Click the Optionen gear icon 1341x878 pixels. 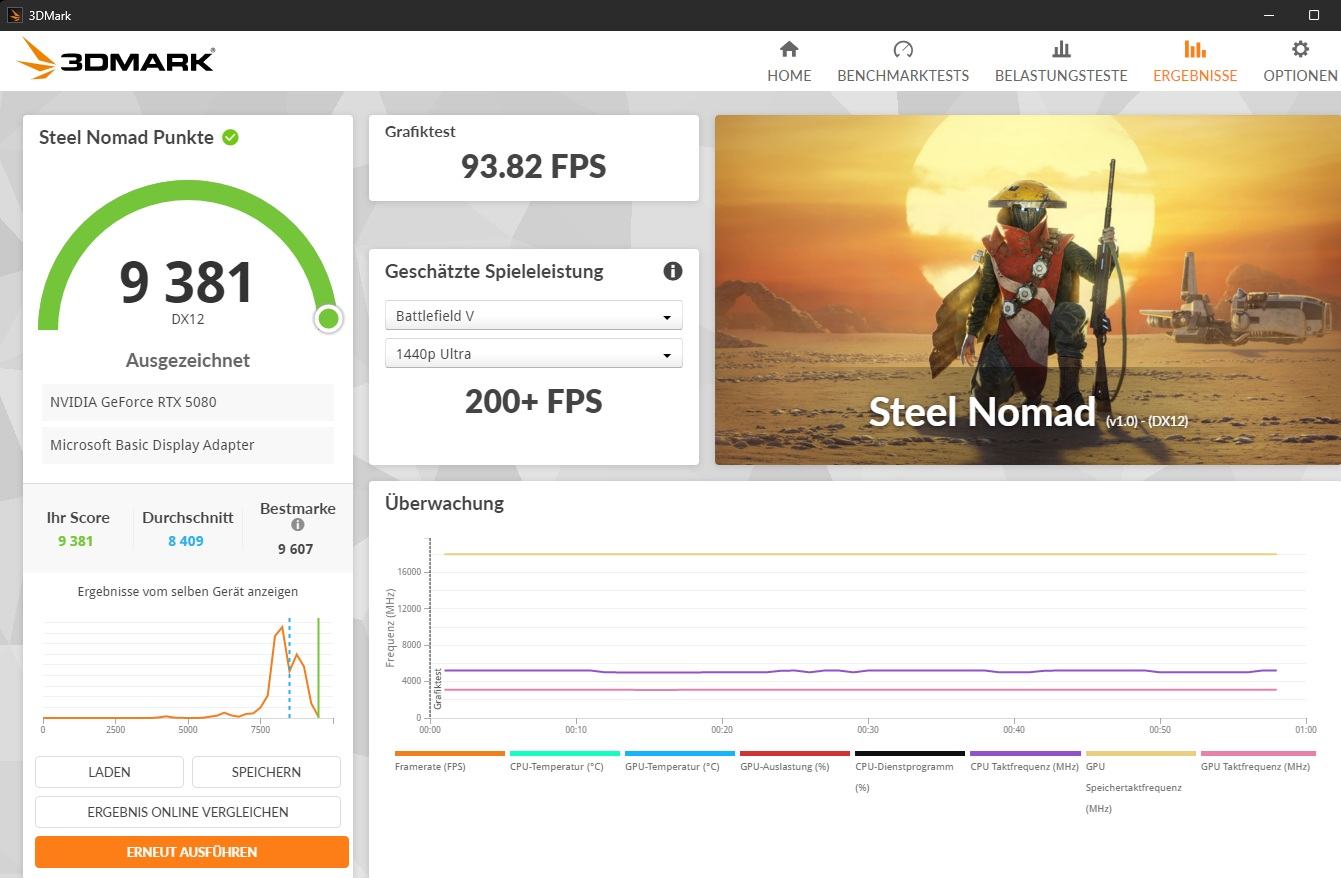point(1300,49)
